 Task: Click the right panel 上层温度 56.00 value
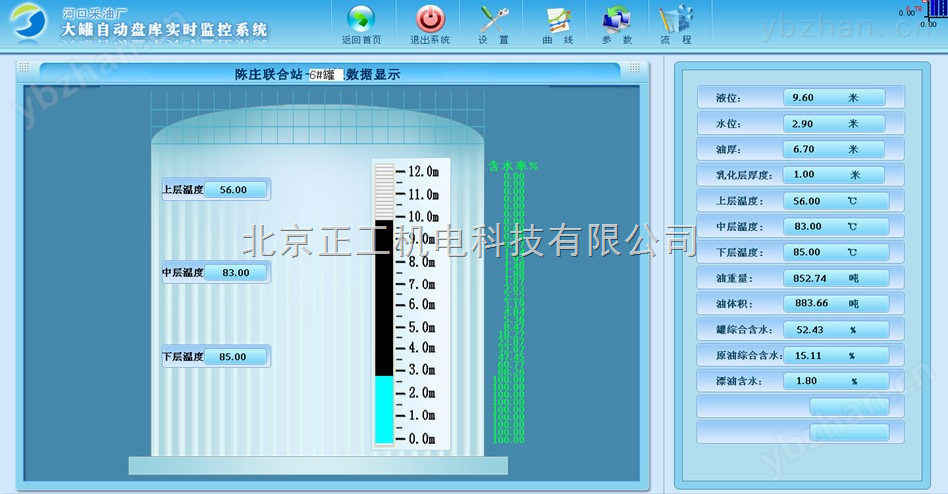pos(836,201)
